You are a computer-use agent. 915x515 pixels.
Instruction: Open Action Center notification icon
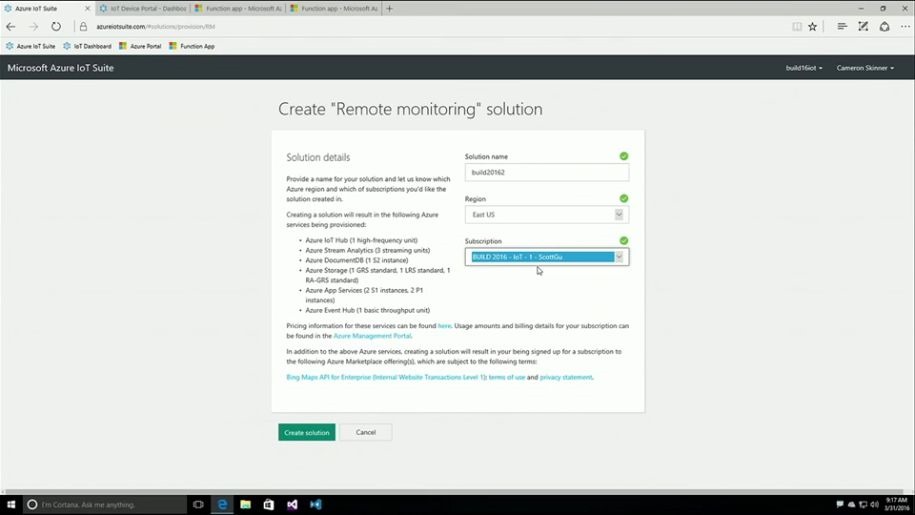pyautogui.click(x=840, y=505)
